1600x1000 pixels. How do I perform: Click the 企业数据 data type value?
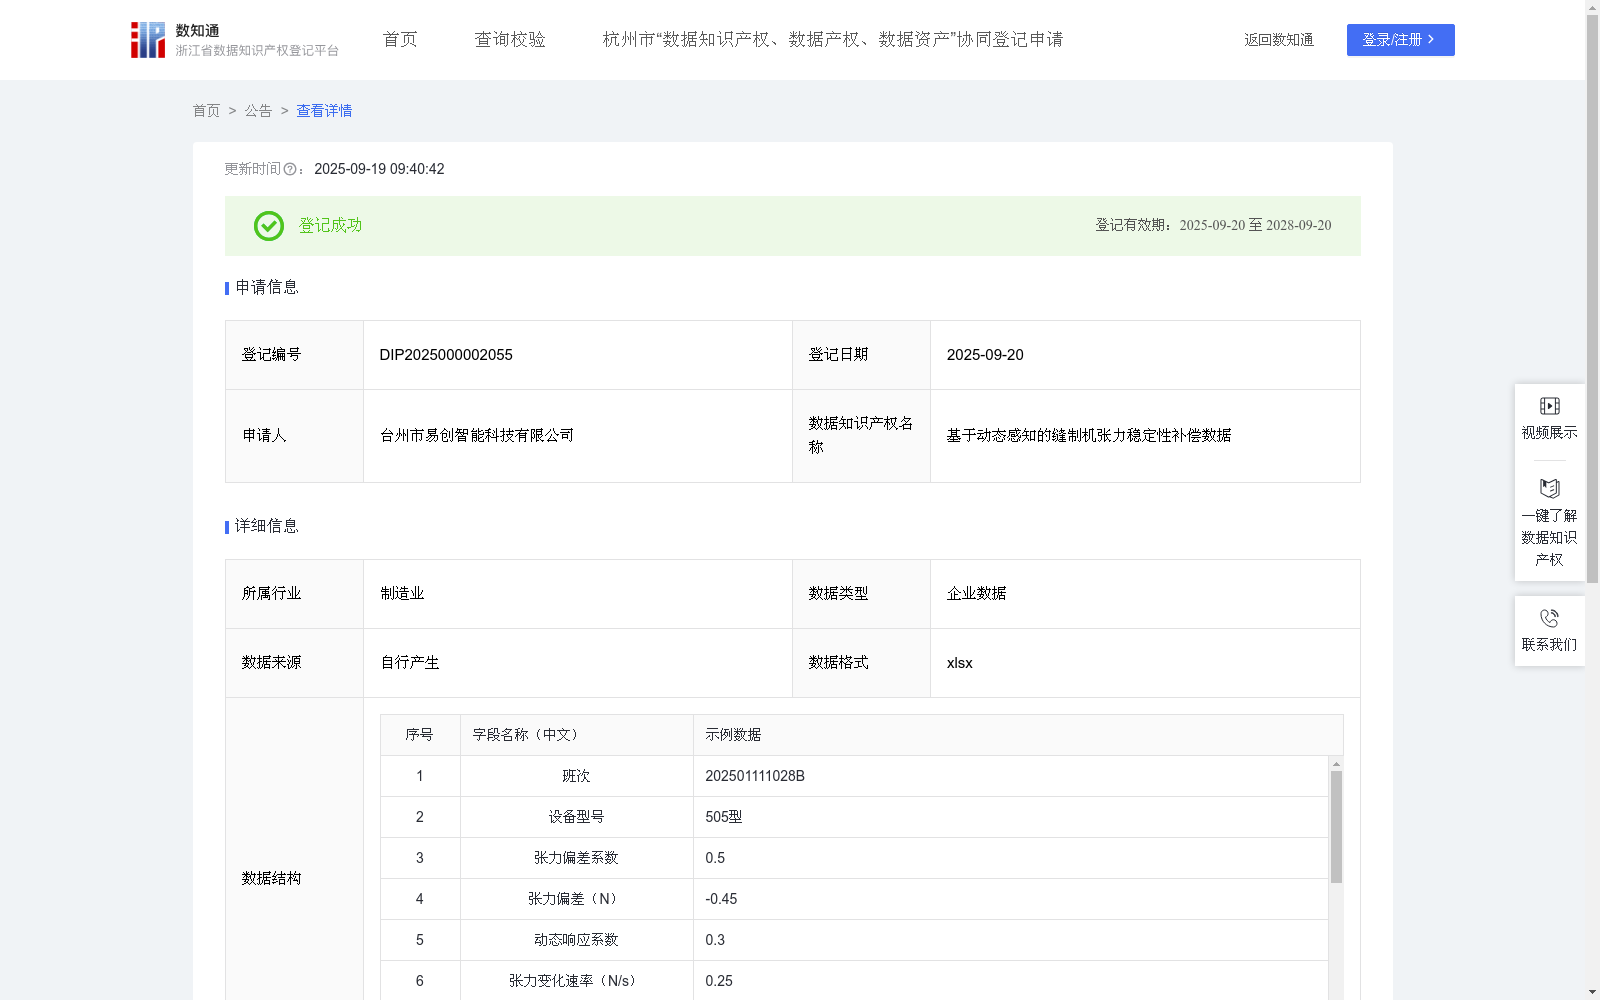point(976,594)
